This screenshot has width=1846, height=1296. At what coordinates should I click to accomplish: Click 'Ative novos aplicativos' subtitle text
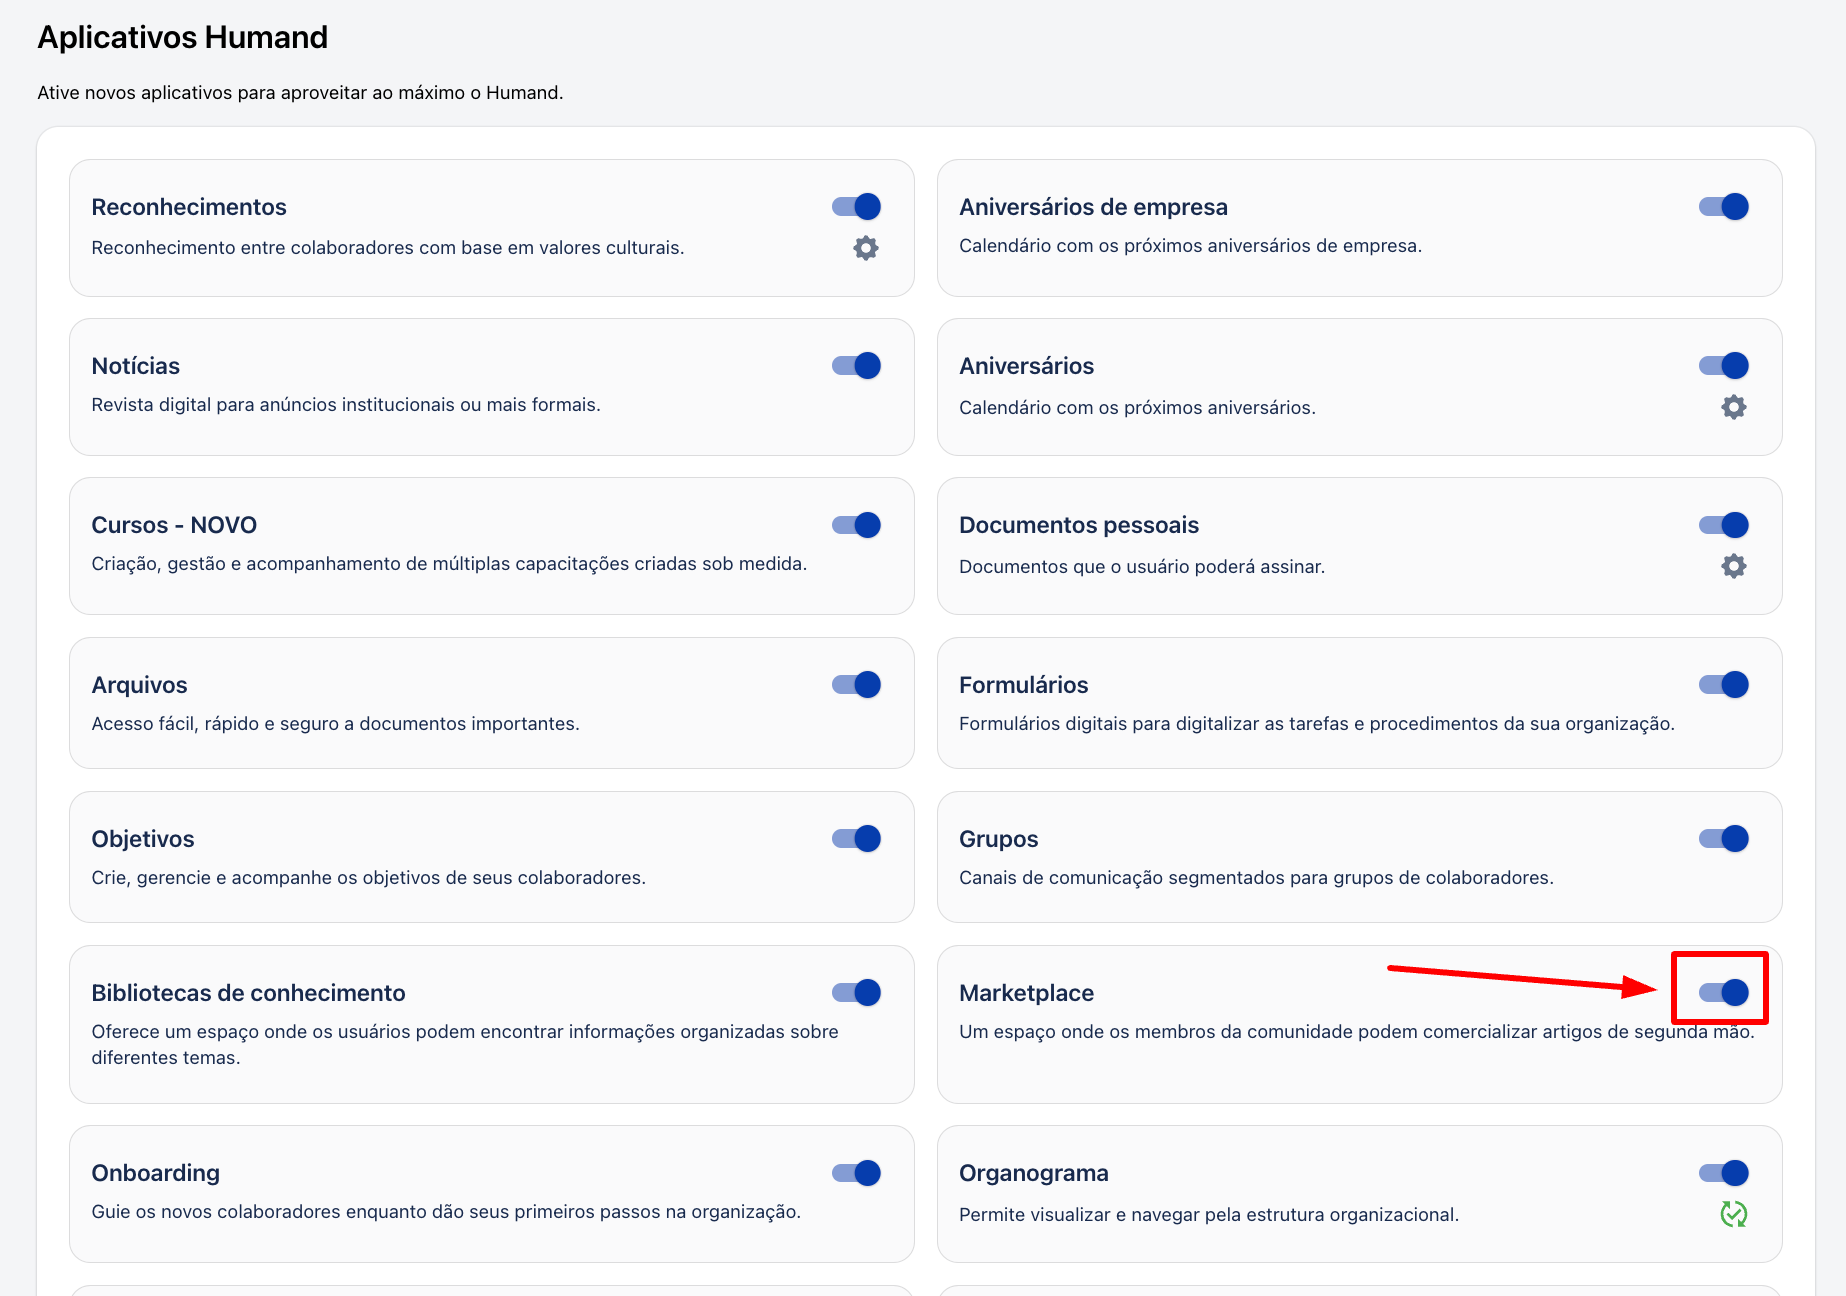pos(300,93)
